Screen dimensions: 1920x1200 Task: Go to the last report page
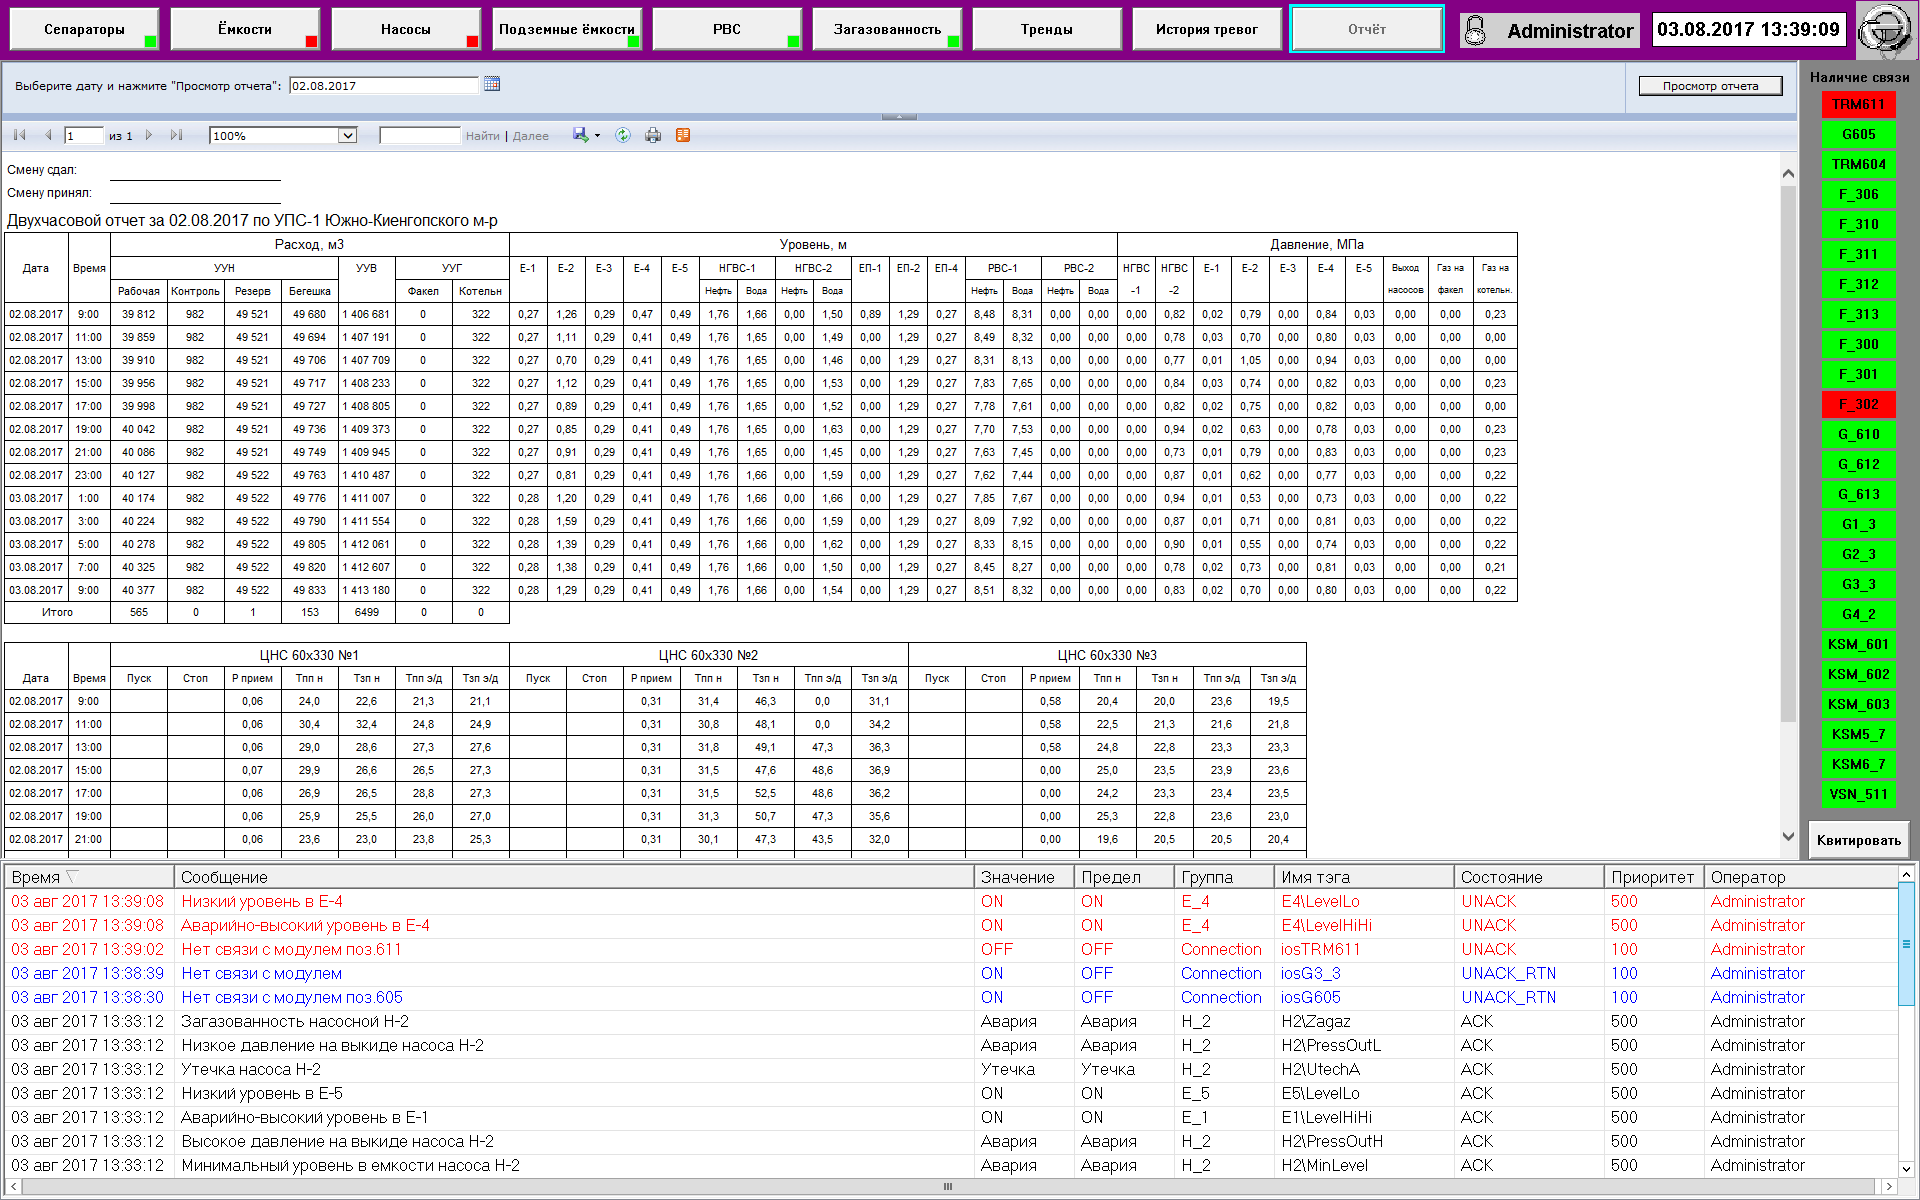click(x=176, y=135)
